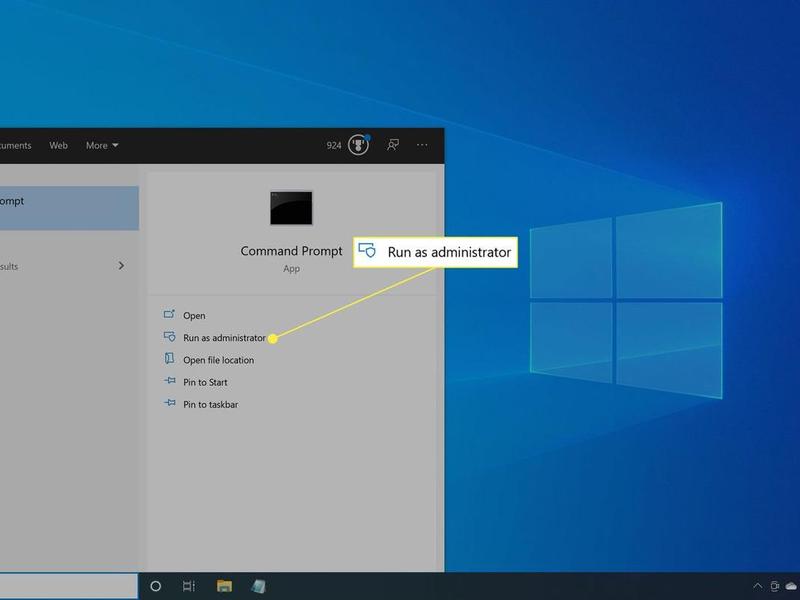
Task: Click the Command Prompt app thumbnail
Action: coord(291,208)
